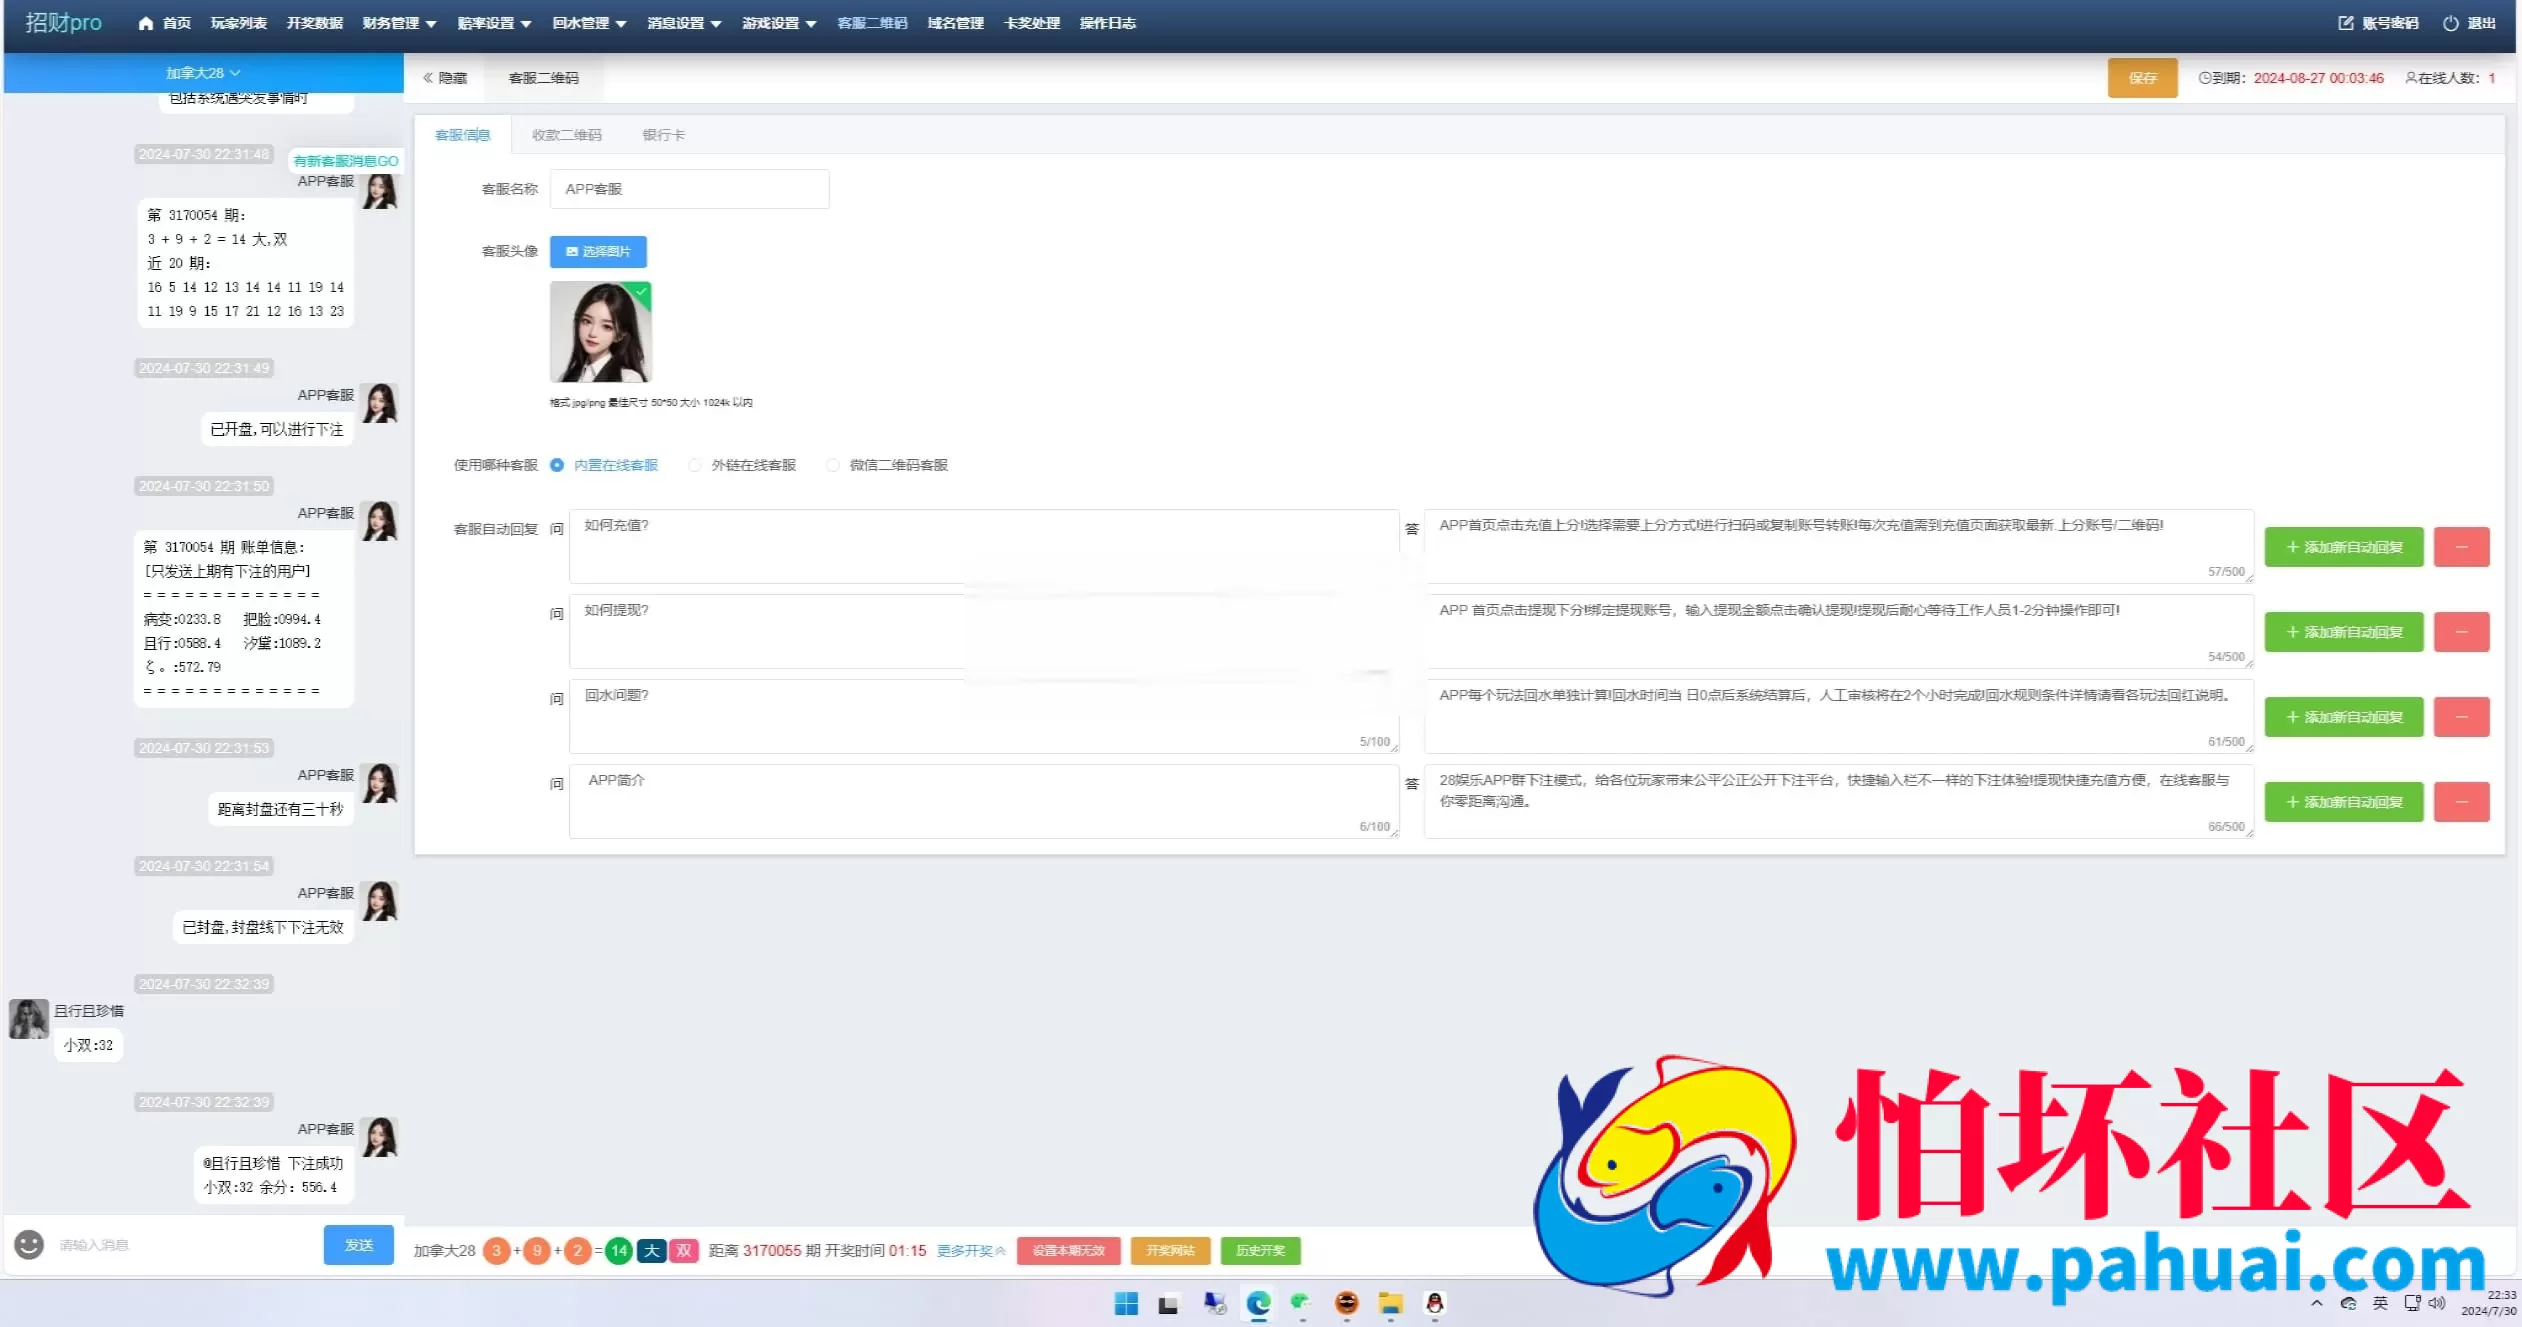Focus the APP简介 question text box
The image size is (2522, 1327).
click(x=984, y=802)
